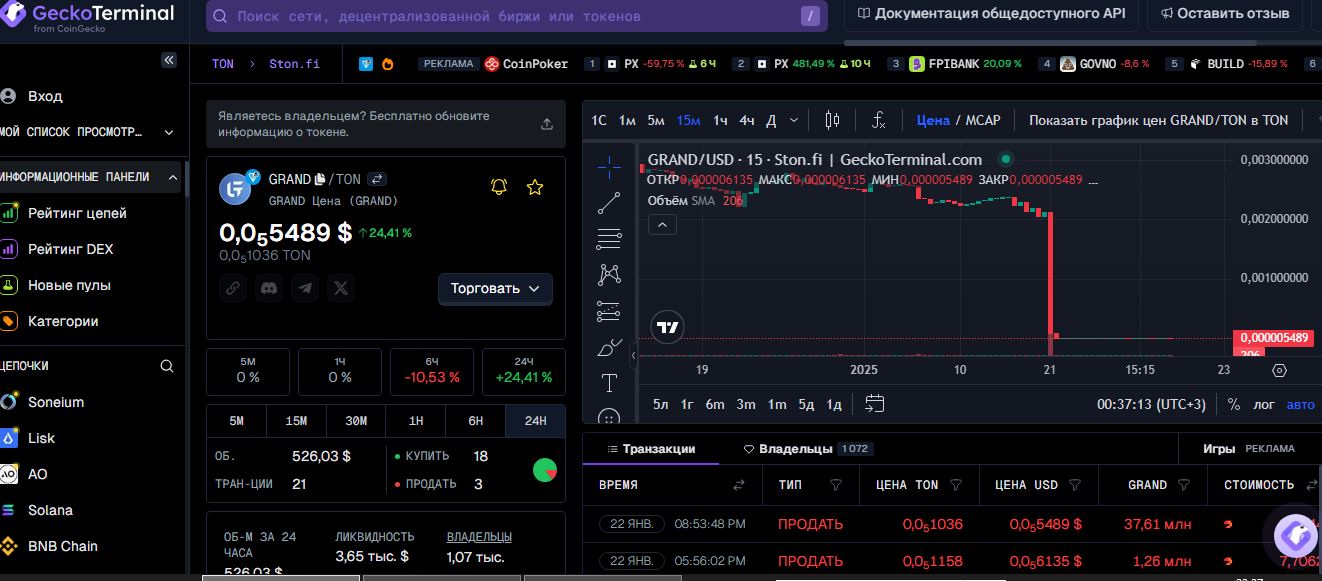1322x581 pixels.
Task: Select the brush drawing tool
Action: (609, 348)
